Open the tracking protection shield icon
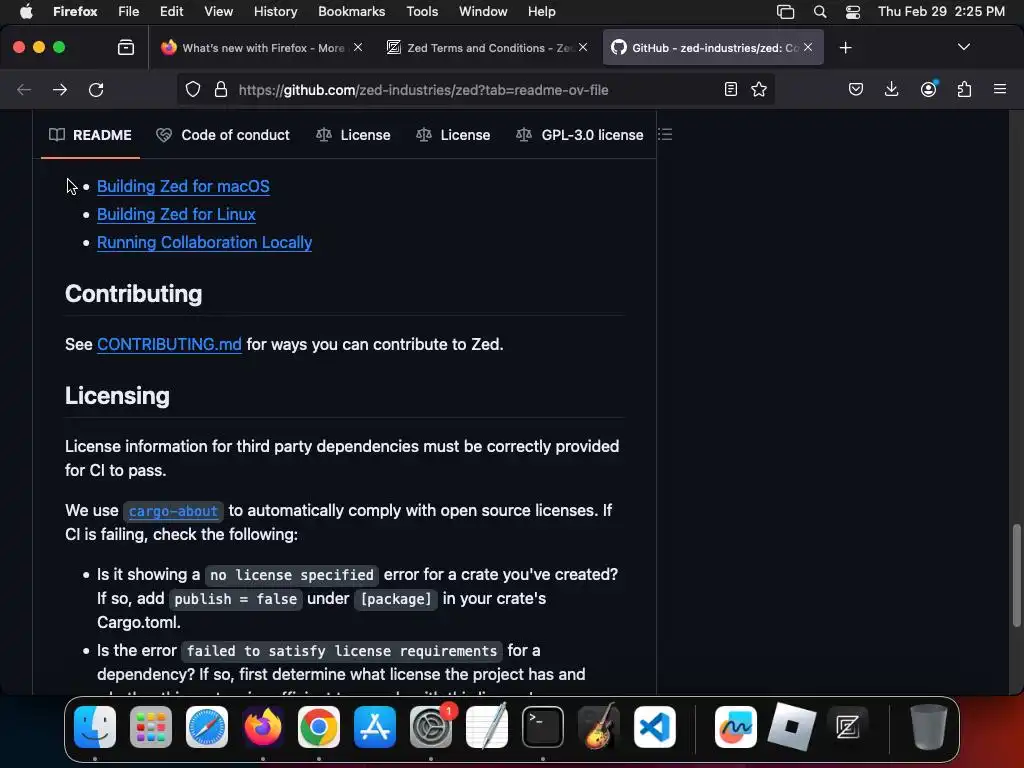This screenshot has width=1024, height=768. click(193, 89)
